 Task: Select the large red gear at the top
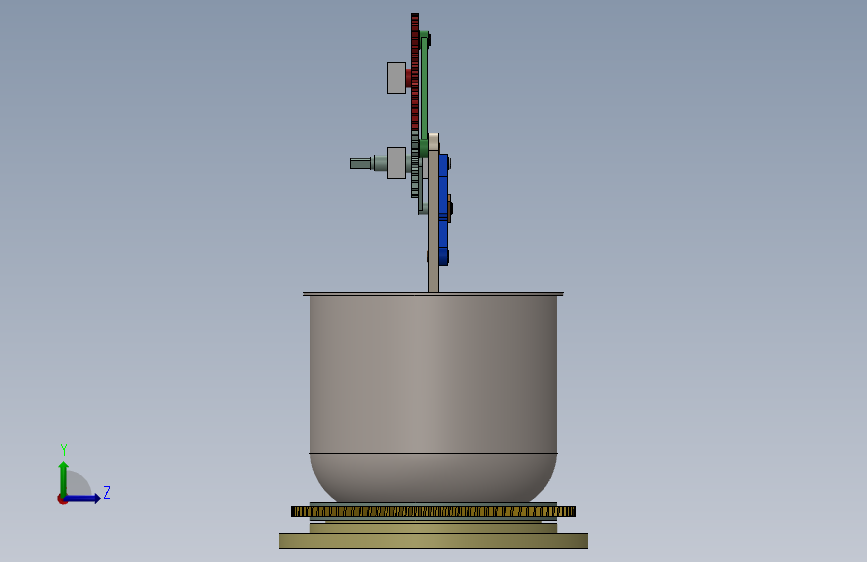pyautogui.click(x=415, y=72)
